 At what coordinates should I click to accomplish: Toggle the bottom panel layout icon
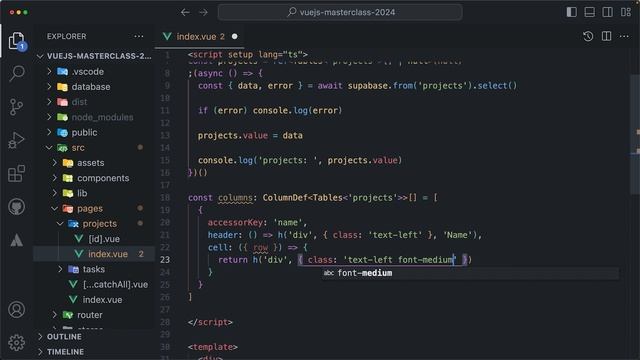pos(589,12)
